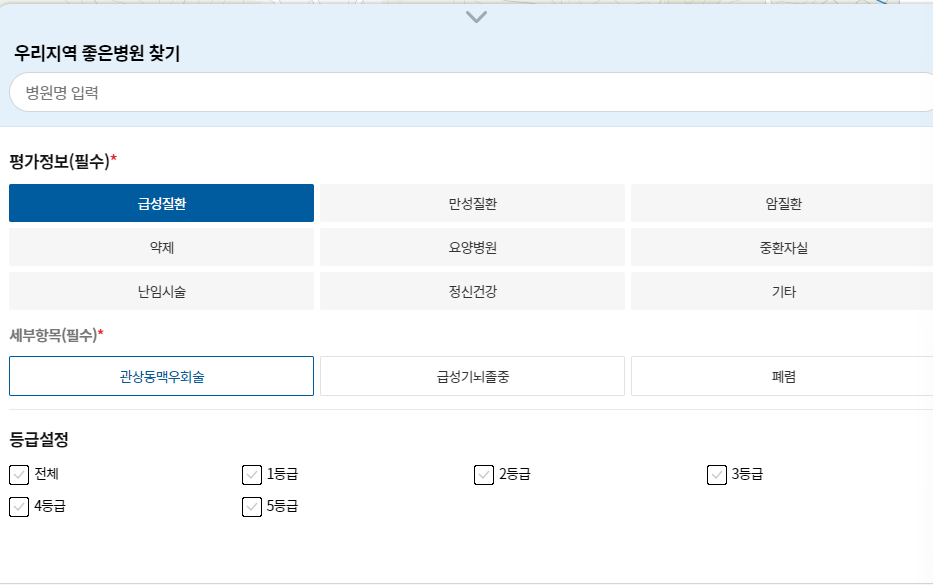Viewport: 933px width, 585px height.
Task: Toggle the 1등급 checkbox
Action: coord(250,475)
